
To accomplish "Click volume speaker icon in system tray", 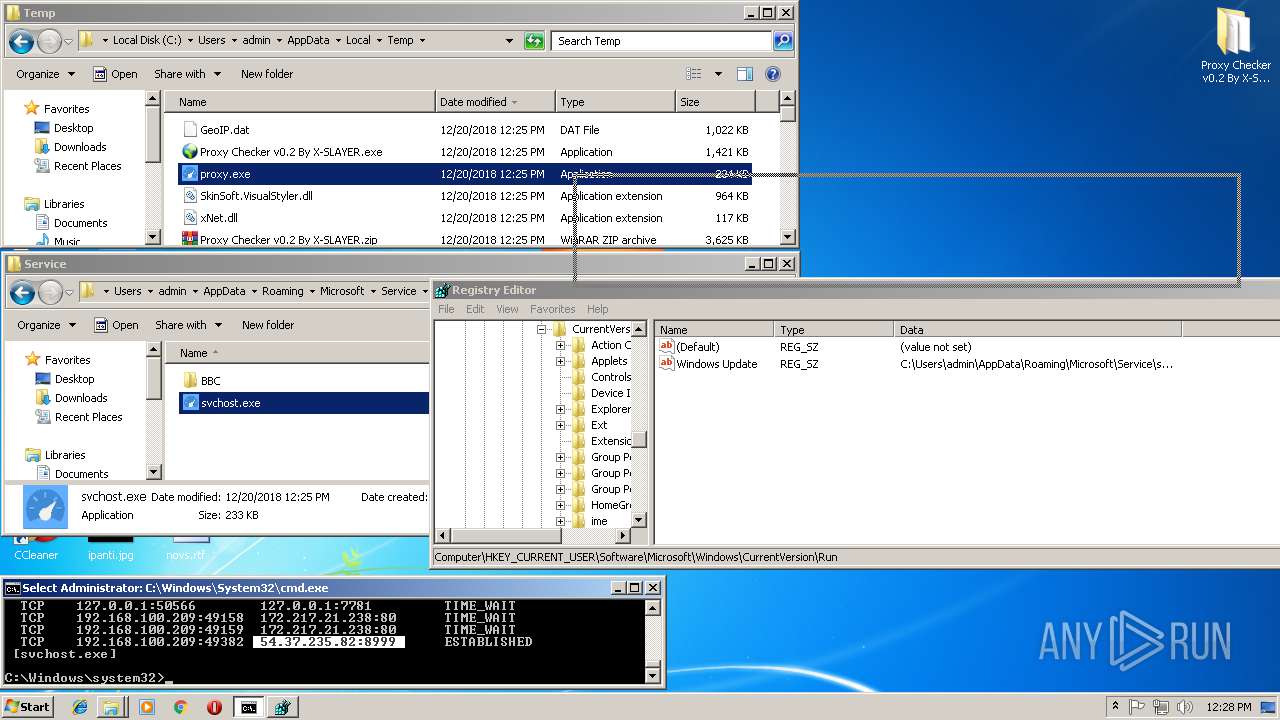I will point(1185,707).
